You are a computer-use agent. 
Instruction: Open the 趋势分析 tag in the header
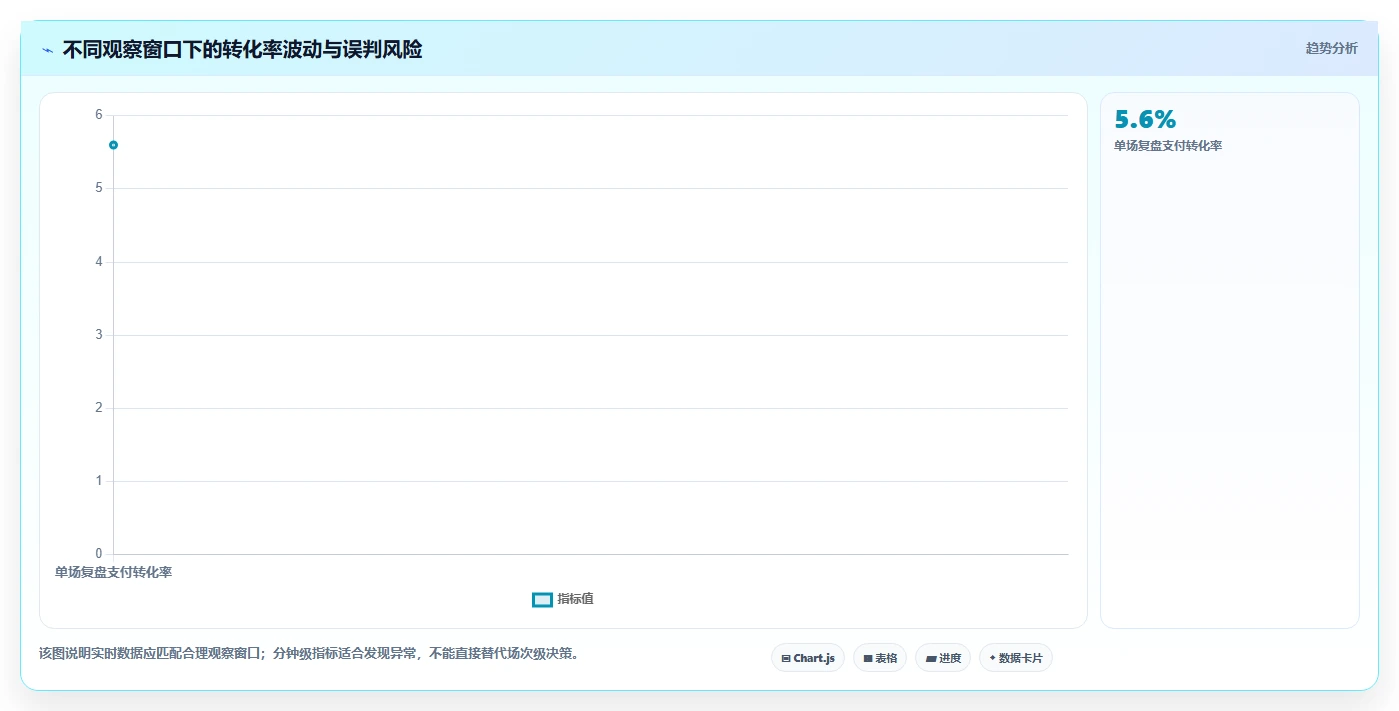pyautogui.click(x=1332, y=48)
